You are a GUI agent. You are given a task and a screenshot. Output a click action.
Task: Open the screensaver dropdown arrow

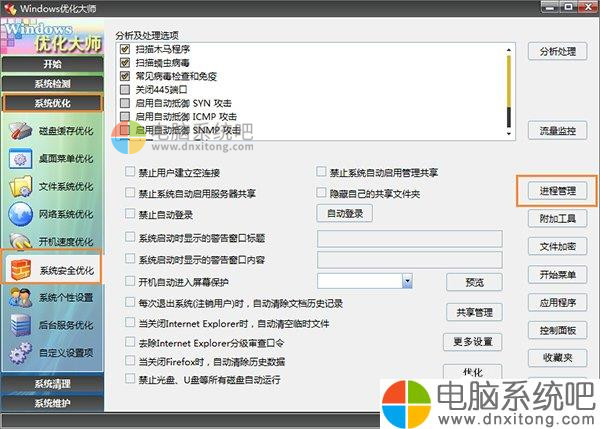point(408,281)
